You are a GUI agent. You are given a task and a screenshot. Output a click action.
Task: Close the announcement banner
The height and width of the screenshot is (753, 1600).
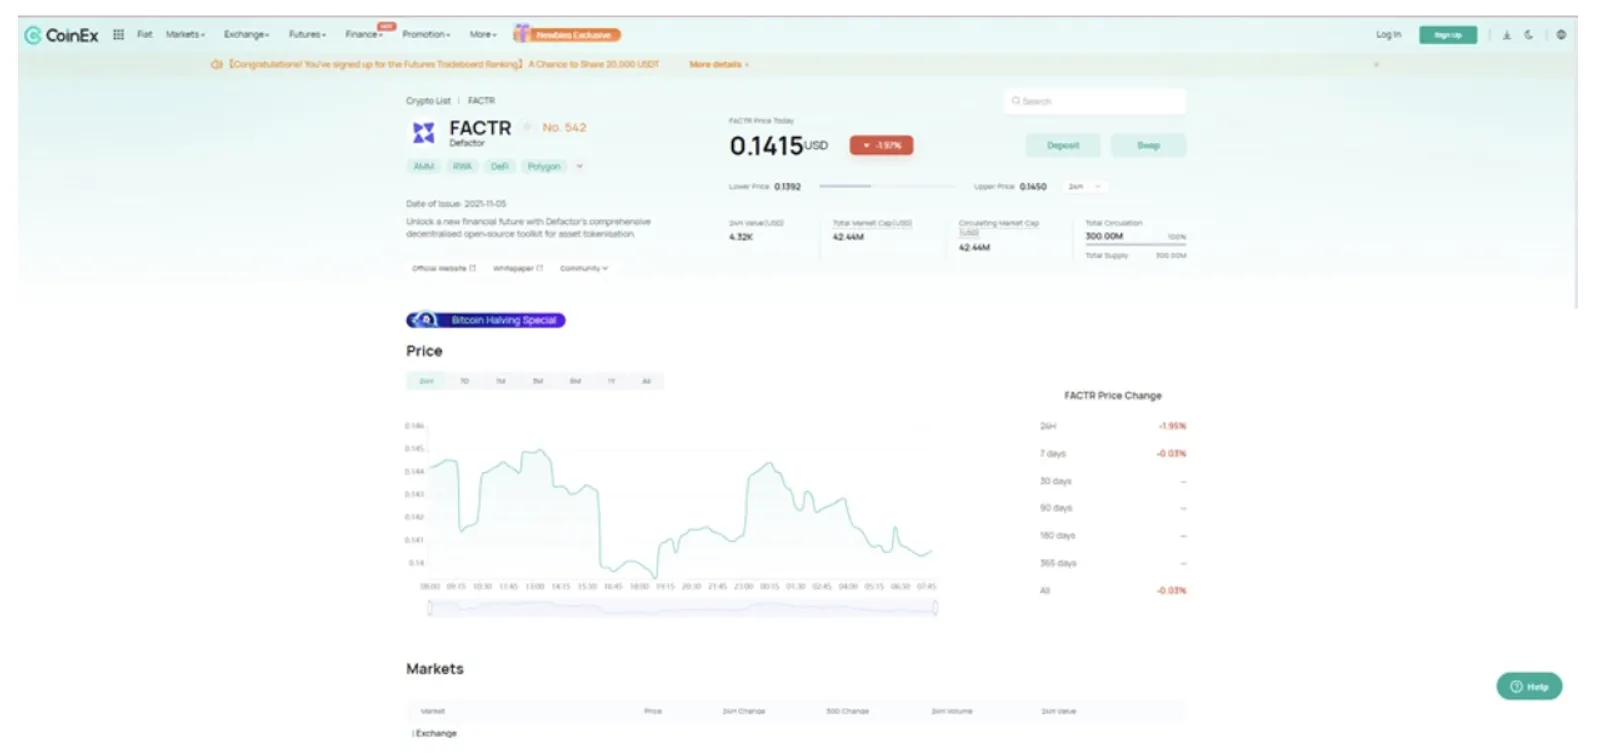pyautogui.click(x=1376, y=64)
